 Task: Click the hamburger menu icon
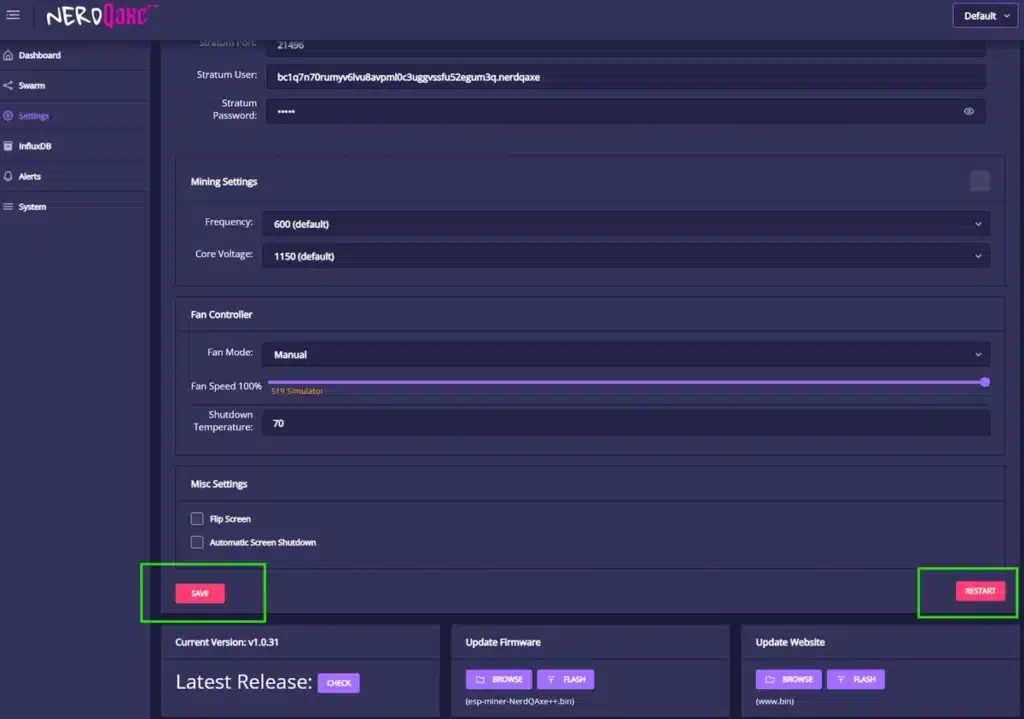coord(13,15)
